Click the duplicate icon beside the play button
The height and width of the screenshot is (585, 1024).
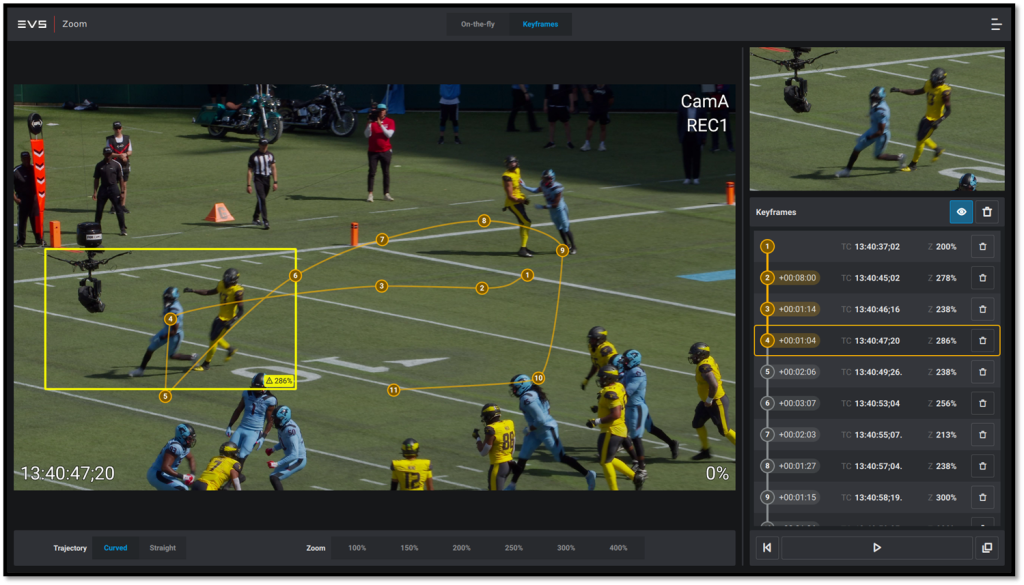coord(987,548)
